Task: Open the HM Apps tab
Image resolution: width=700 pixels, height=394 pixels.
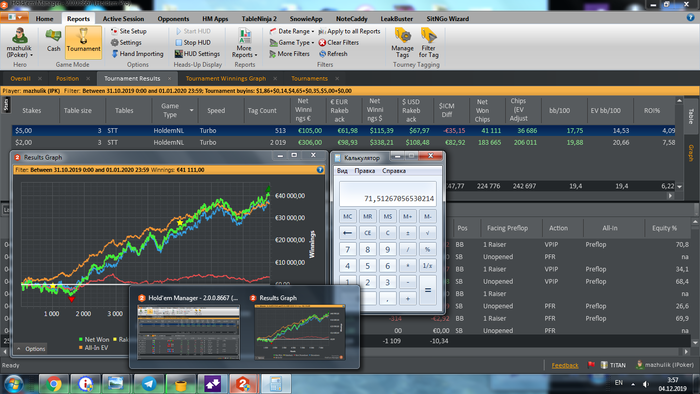Action: point(215,19)
